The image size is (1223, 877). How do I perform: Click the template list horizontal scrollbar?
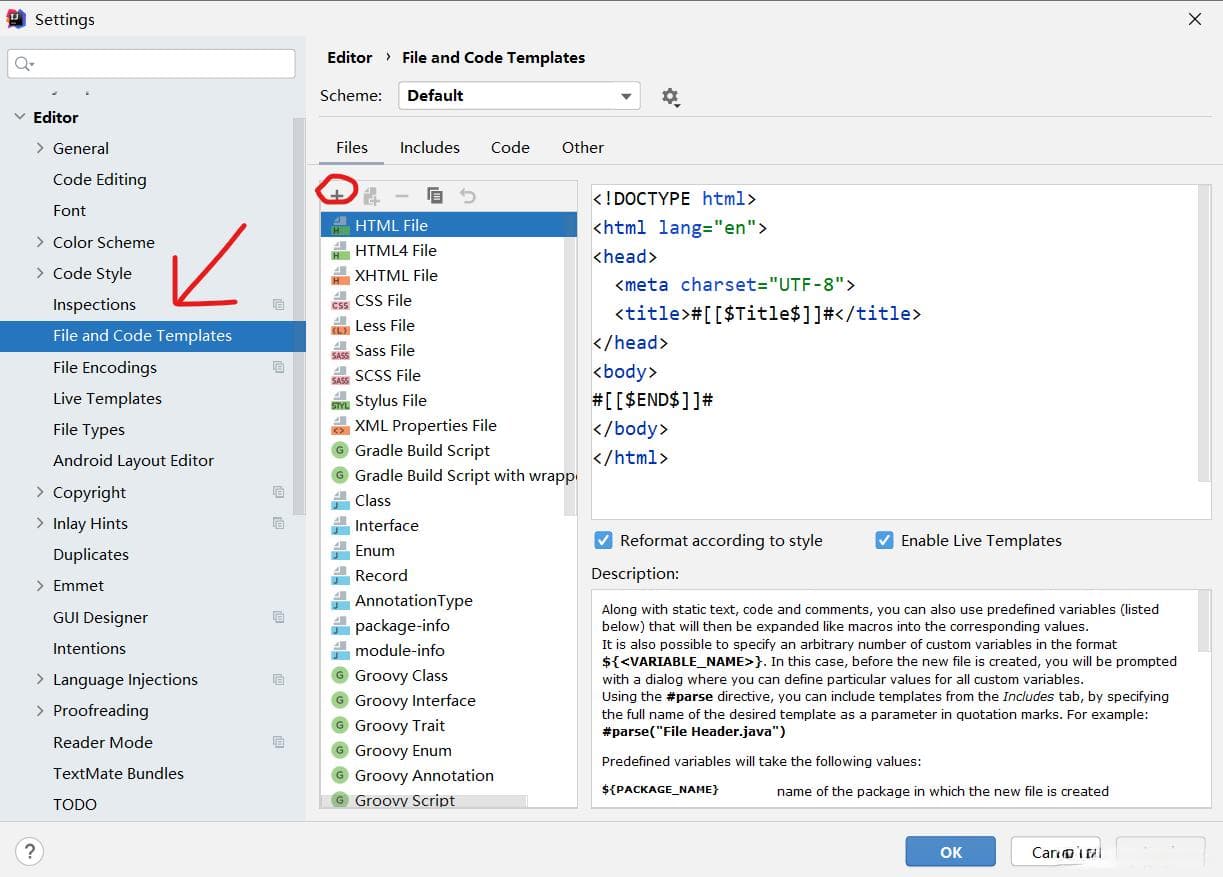point(424,801)
